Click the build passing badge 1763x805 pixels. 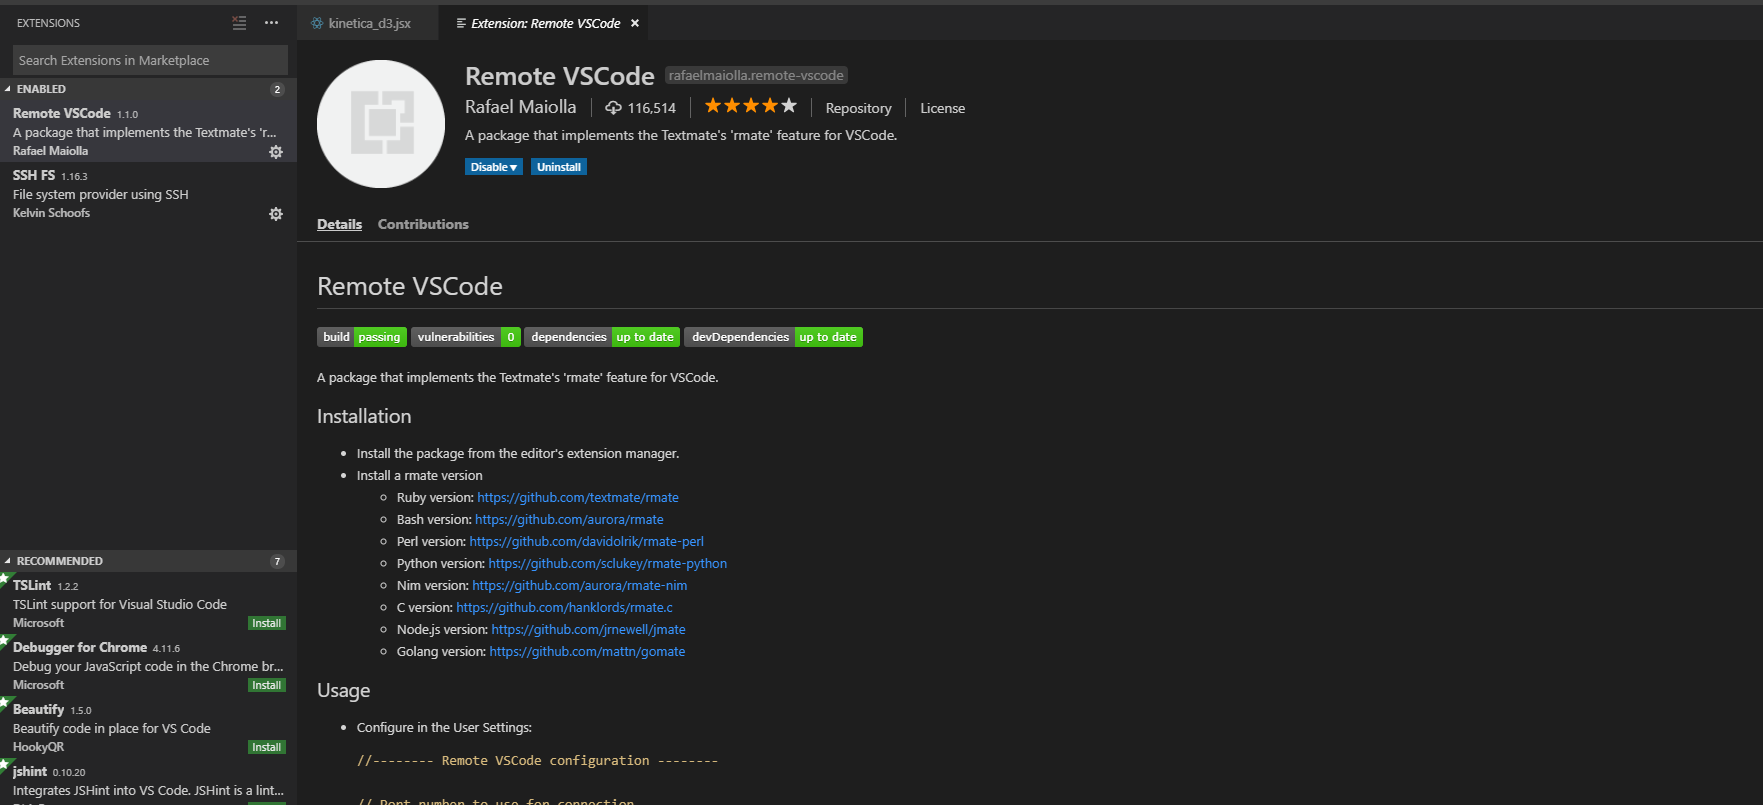pyautogui.click(x=362, y=337)
